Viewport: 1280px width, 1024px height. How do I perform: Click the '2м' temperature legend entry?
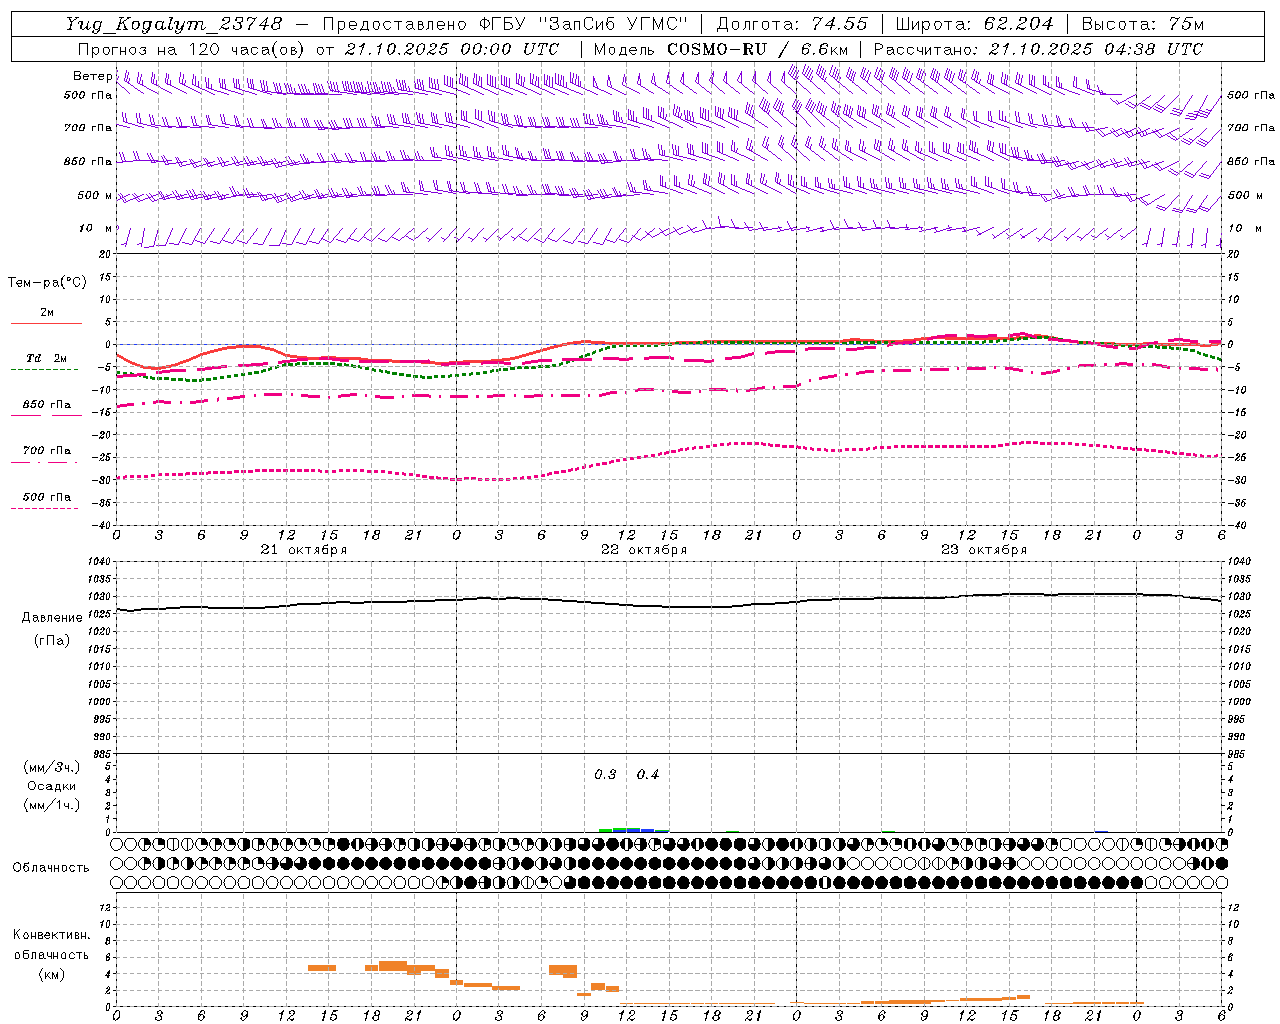[47, 313]
